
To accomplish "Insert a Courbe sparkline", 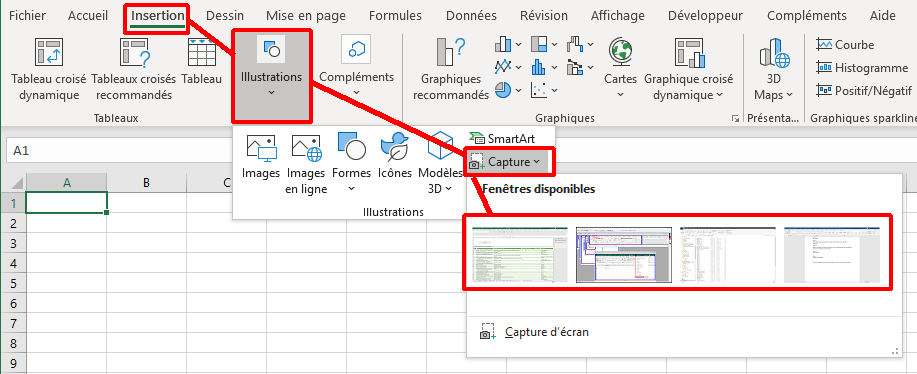I will (x=846, y=45).
